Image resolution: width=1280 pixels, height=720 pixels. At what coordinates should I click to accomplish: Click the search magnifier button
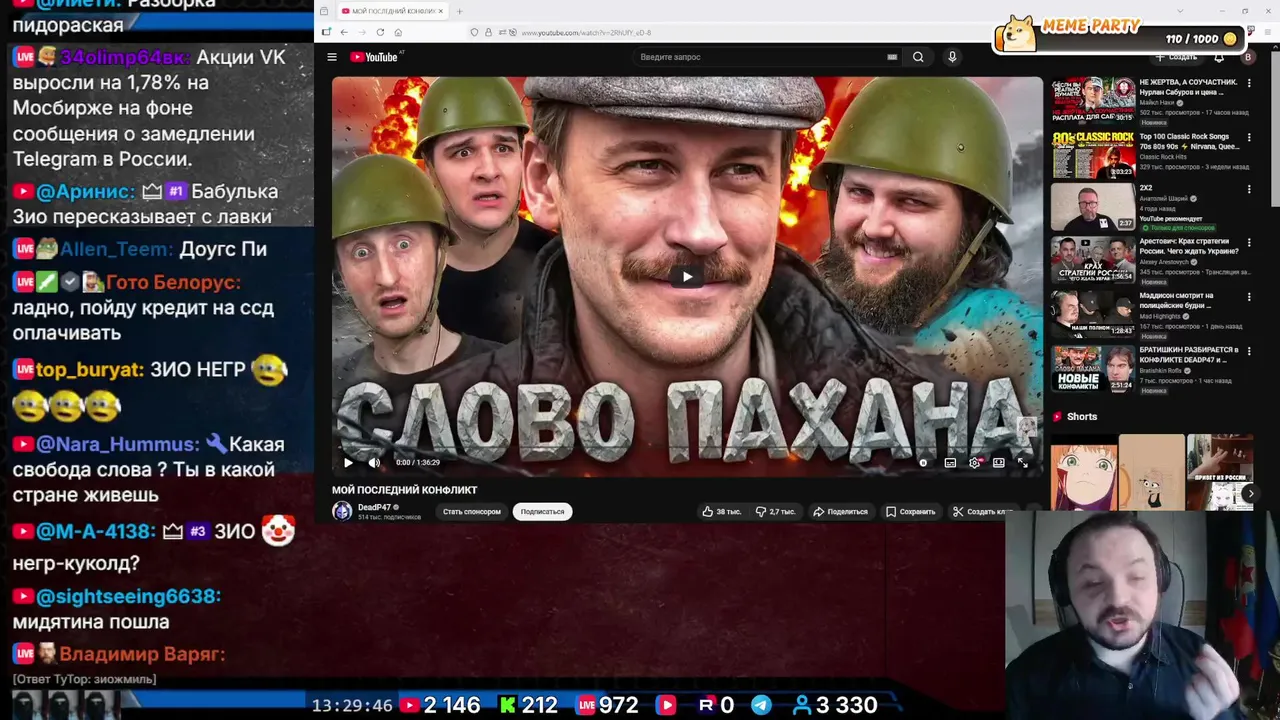918,57
